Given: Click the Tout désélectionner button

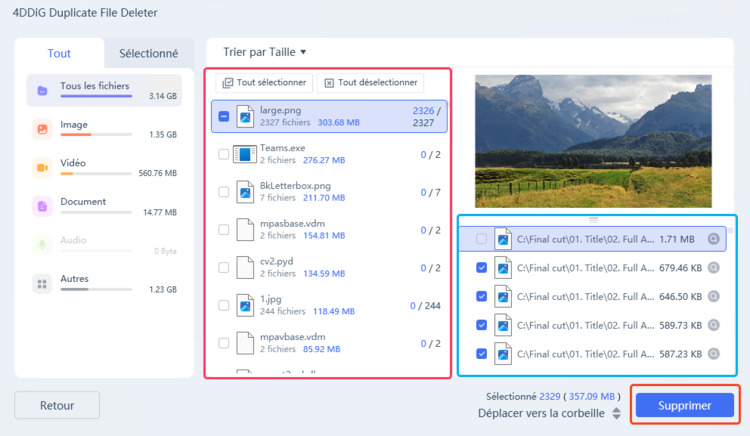Looking at the screenshot, I should pos(370,83).
